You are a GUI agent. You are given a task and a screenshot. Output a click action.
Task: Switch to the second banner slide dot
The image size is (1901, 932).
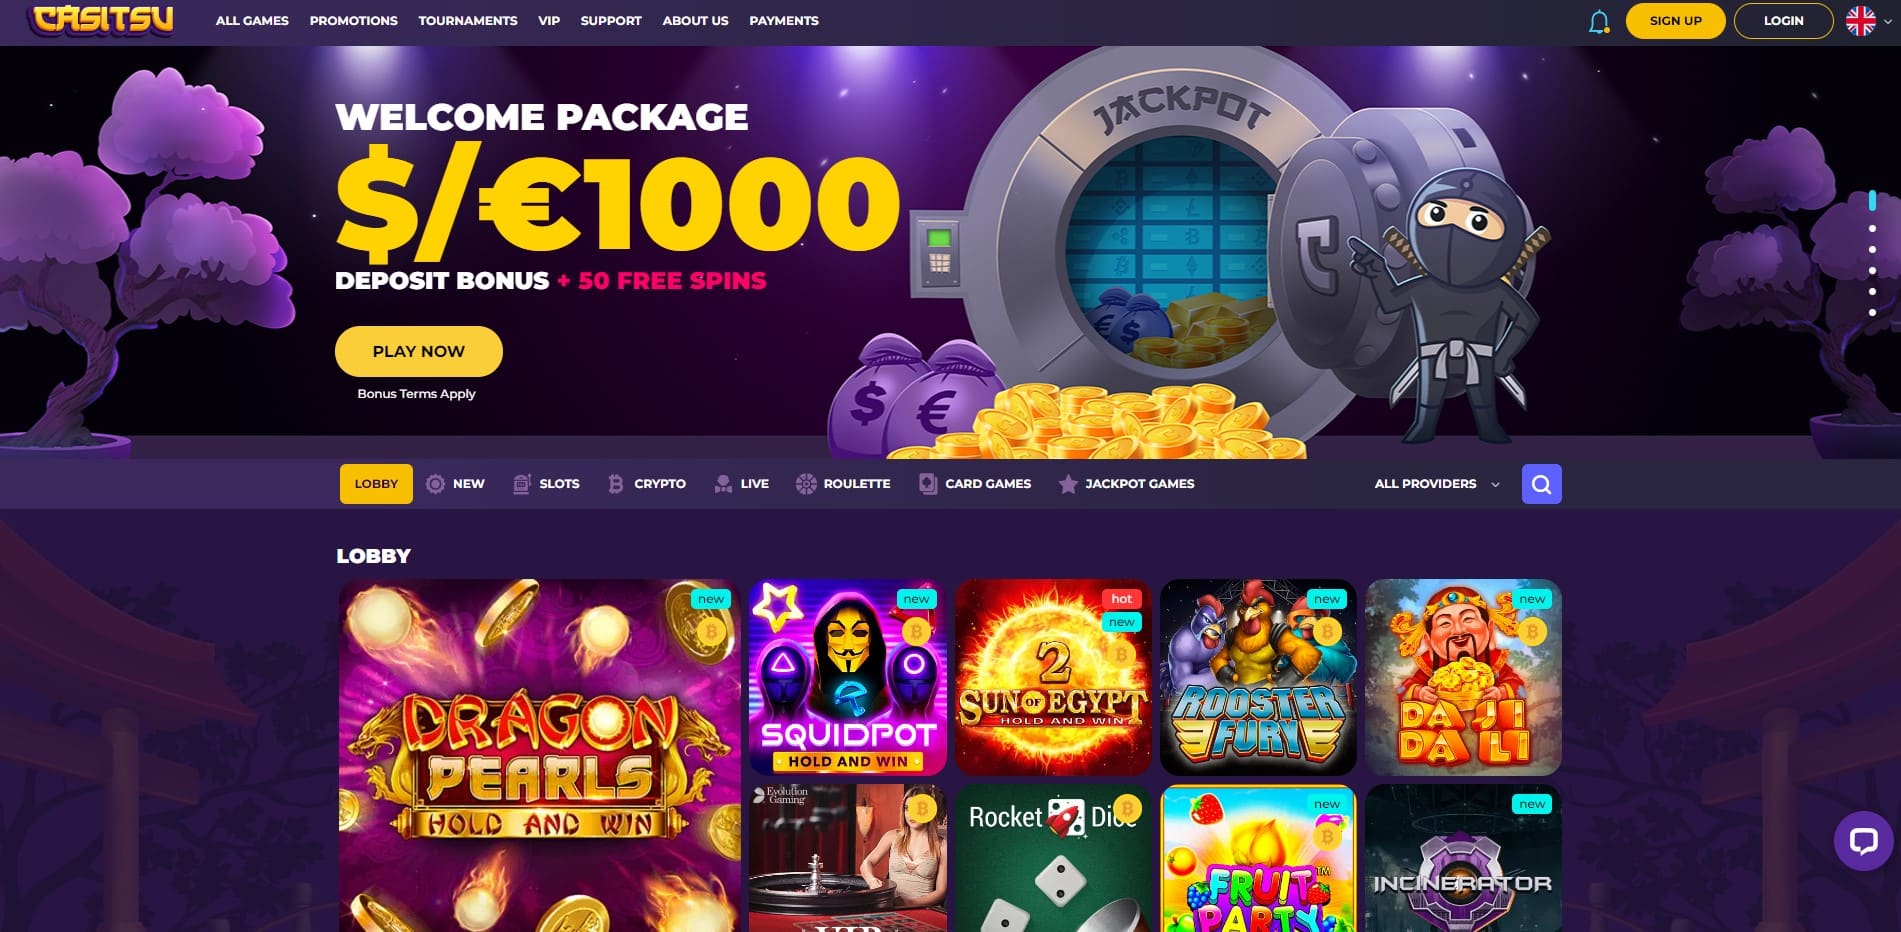1872,229
